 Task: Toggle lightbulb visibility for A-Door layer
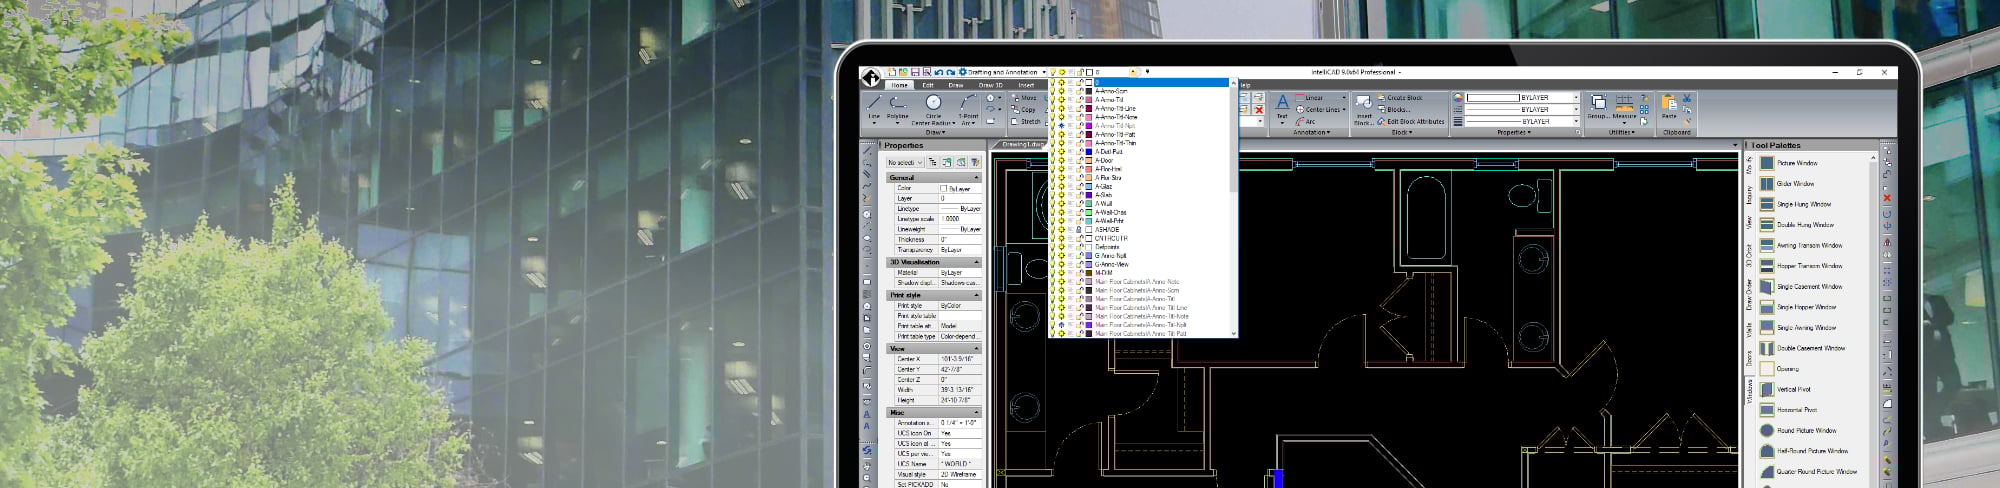click(1054, 160)
